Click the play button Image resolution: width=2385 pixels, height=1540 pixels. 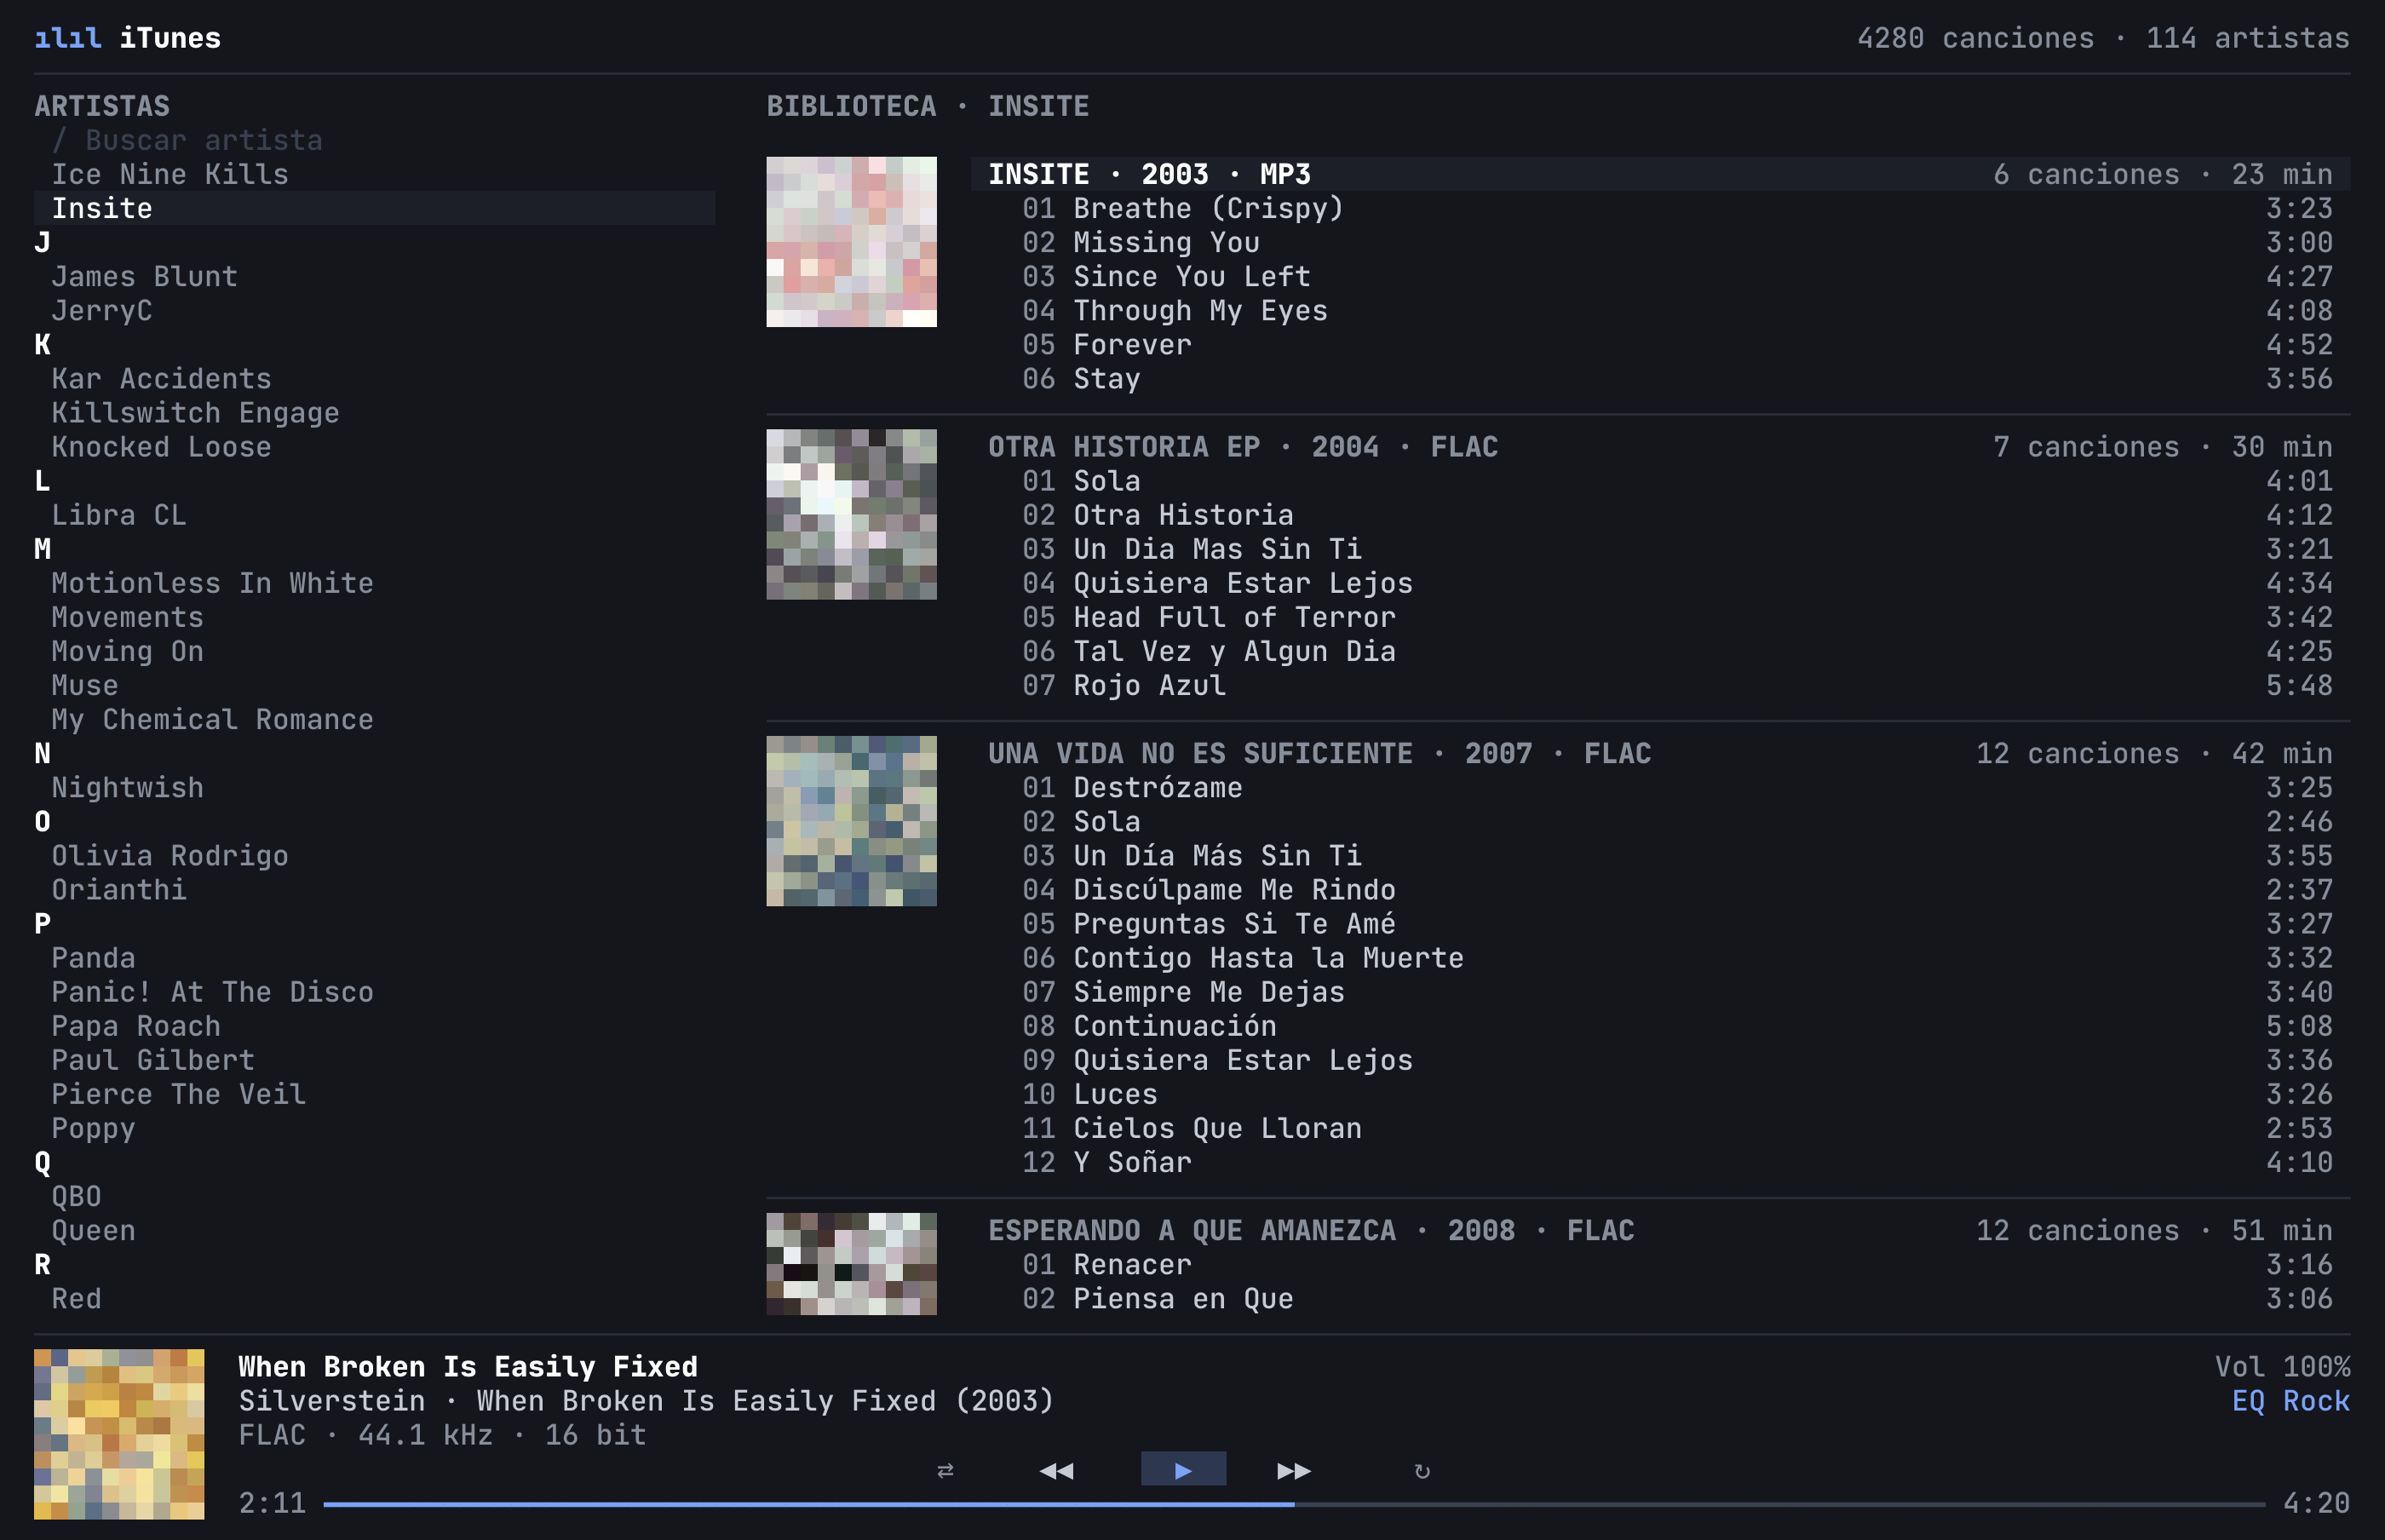1183,1469
